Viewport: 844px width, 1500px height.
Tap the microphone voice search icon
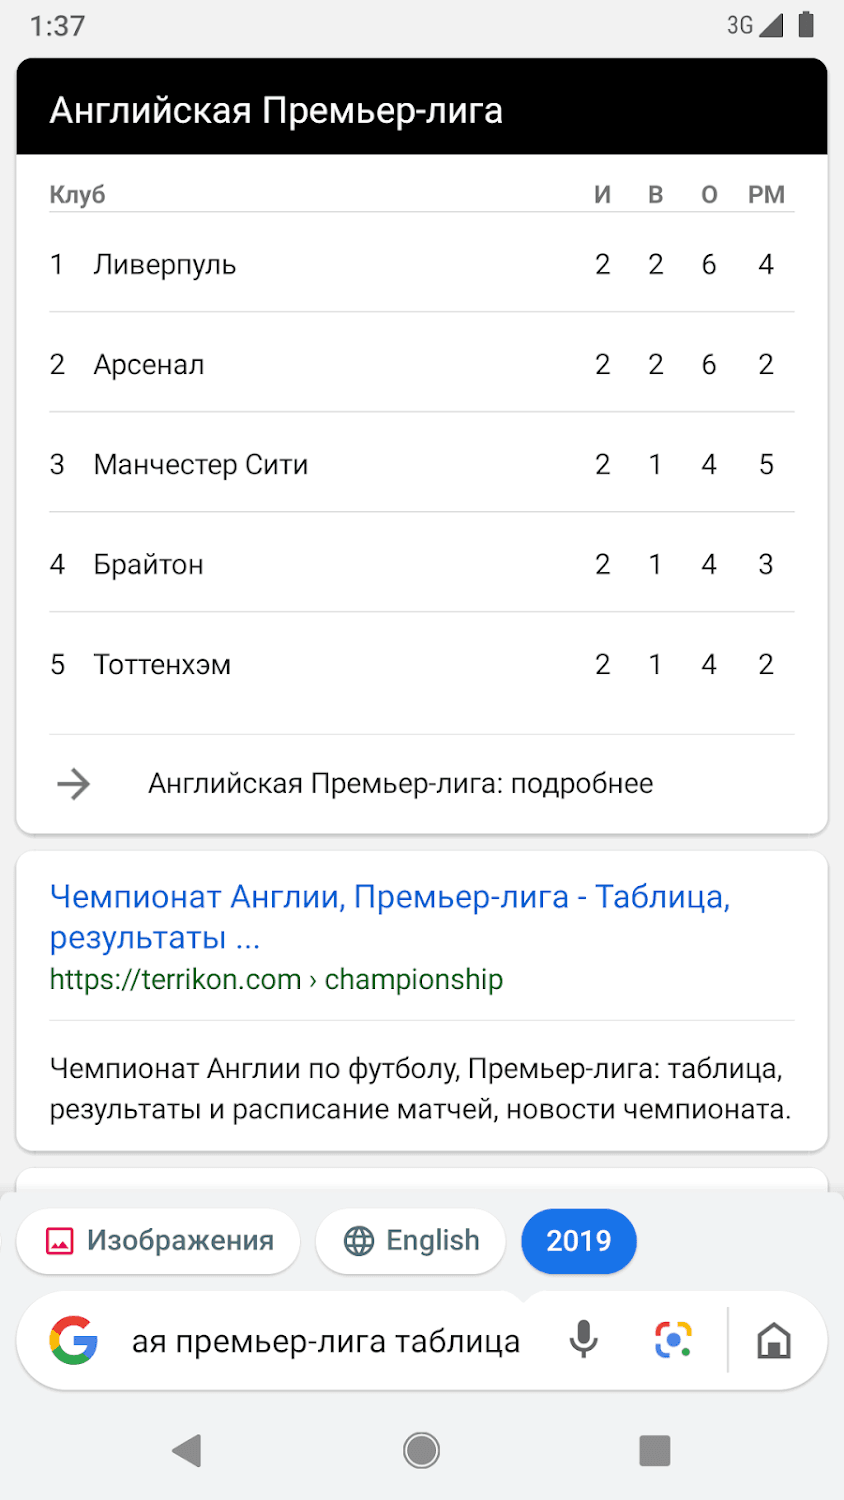click(583, 1340)
